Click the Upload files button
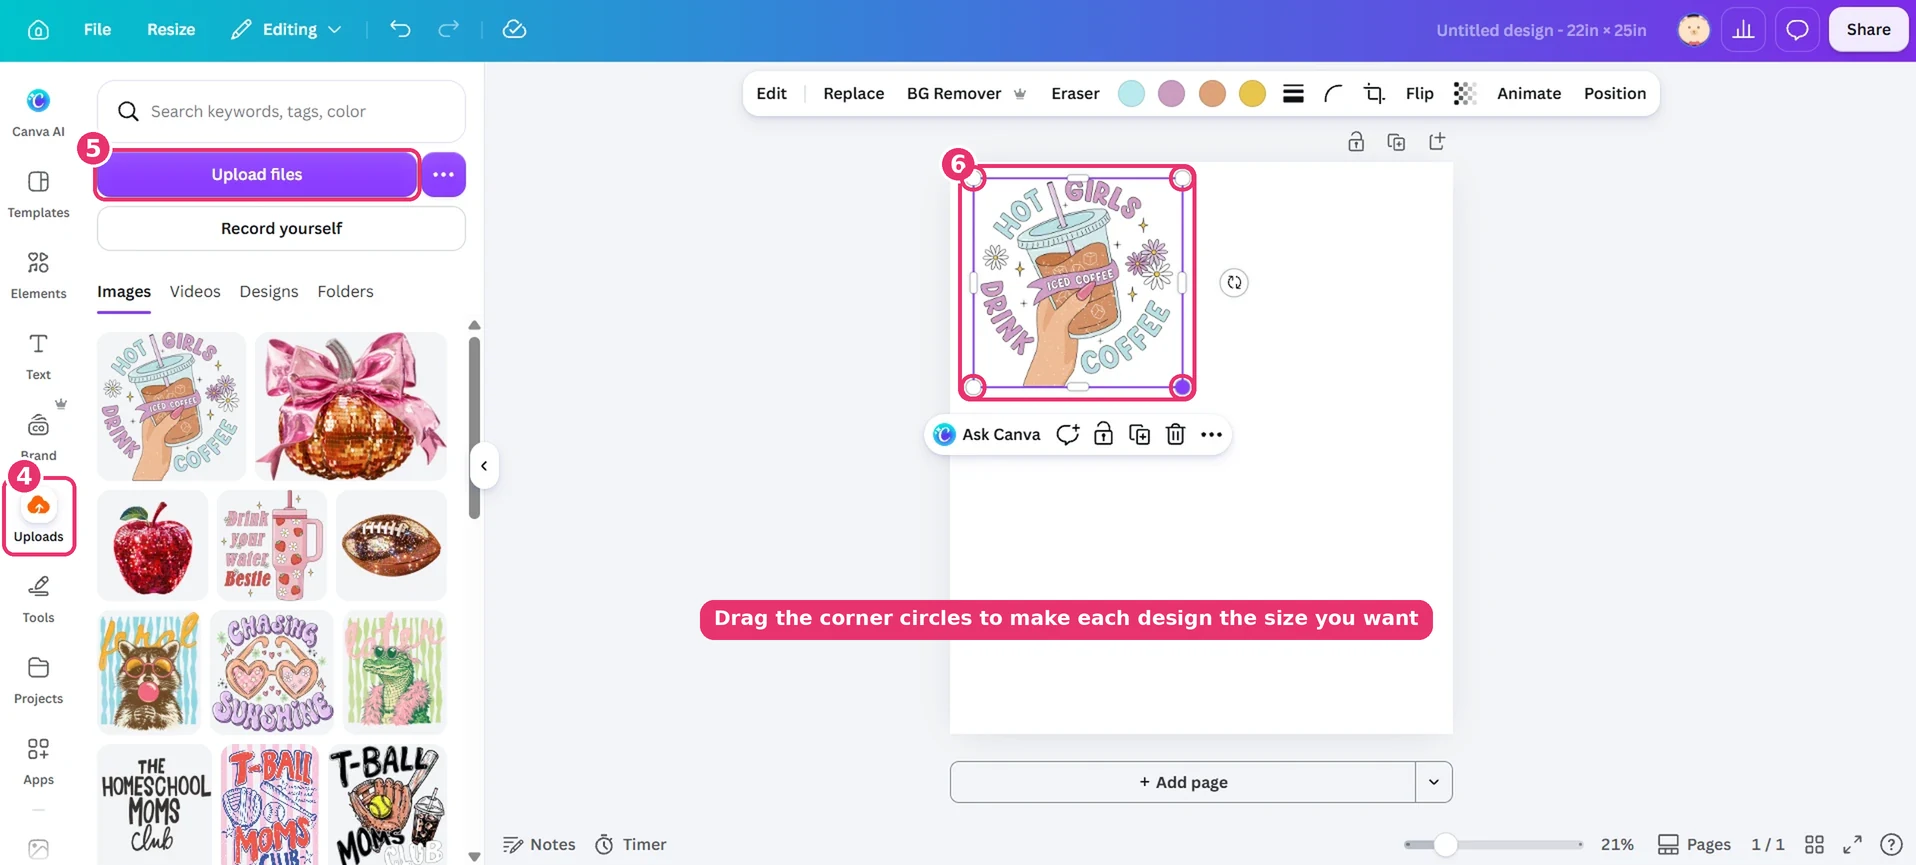 point(257,174)
